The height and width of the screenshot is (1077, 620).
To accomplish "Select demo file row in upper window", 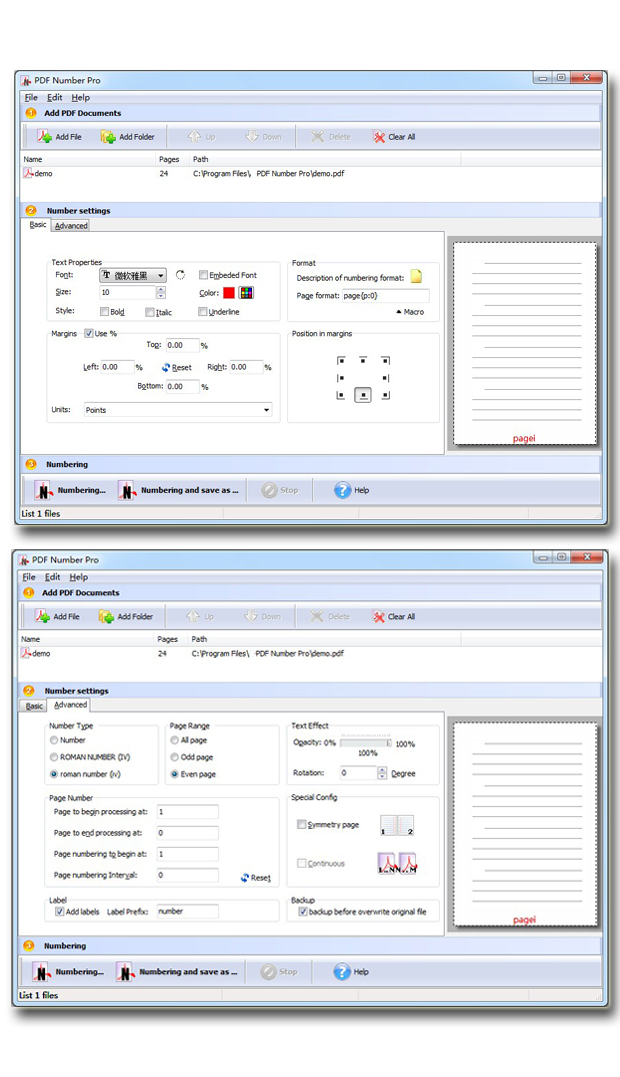I will pos(240,174).
